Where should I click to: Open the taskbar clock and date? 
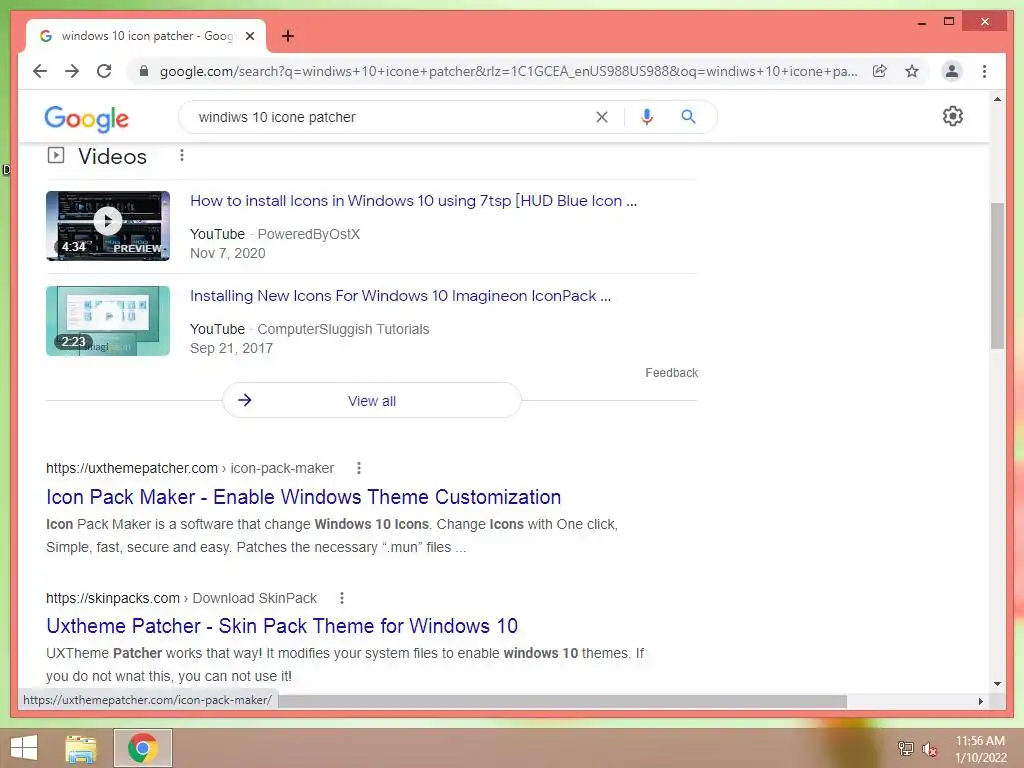(x=980, y=749)
